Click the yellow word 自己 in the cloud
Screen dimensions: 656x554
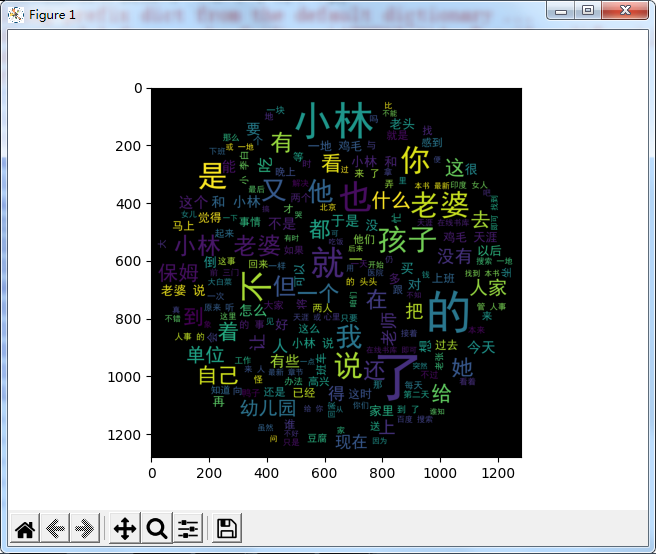pyautogui.click(x=218, y=377)
